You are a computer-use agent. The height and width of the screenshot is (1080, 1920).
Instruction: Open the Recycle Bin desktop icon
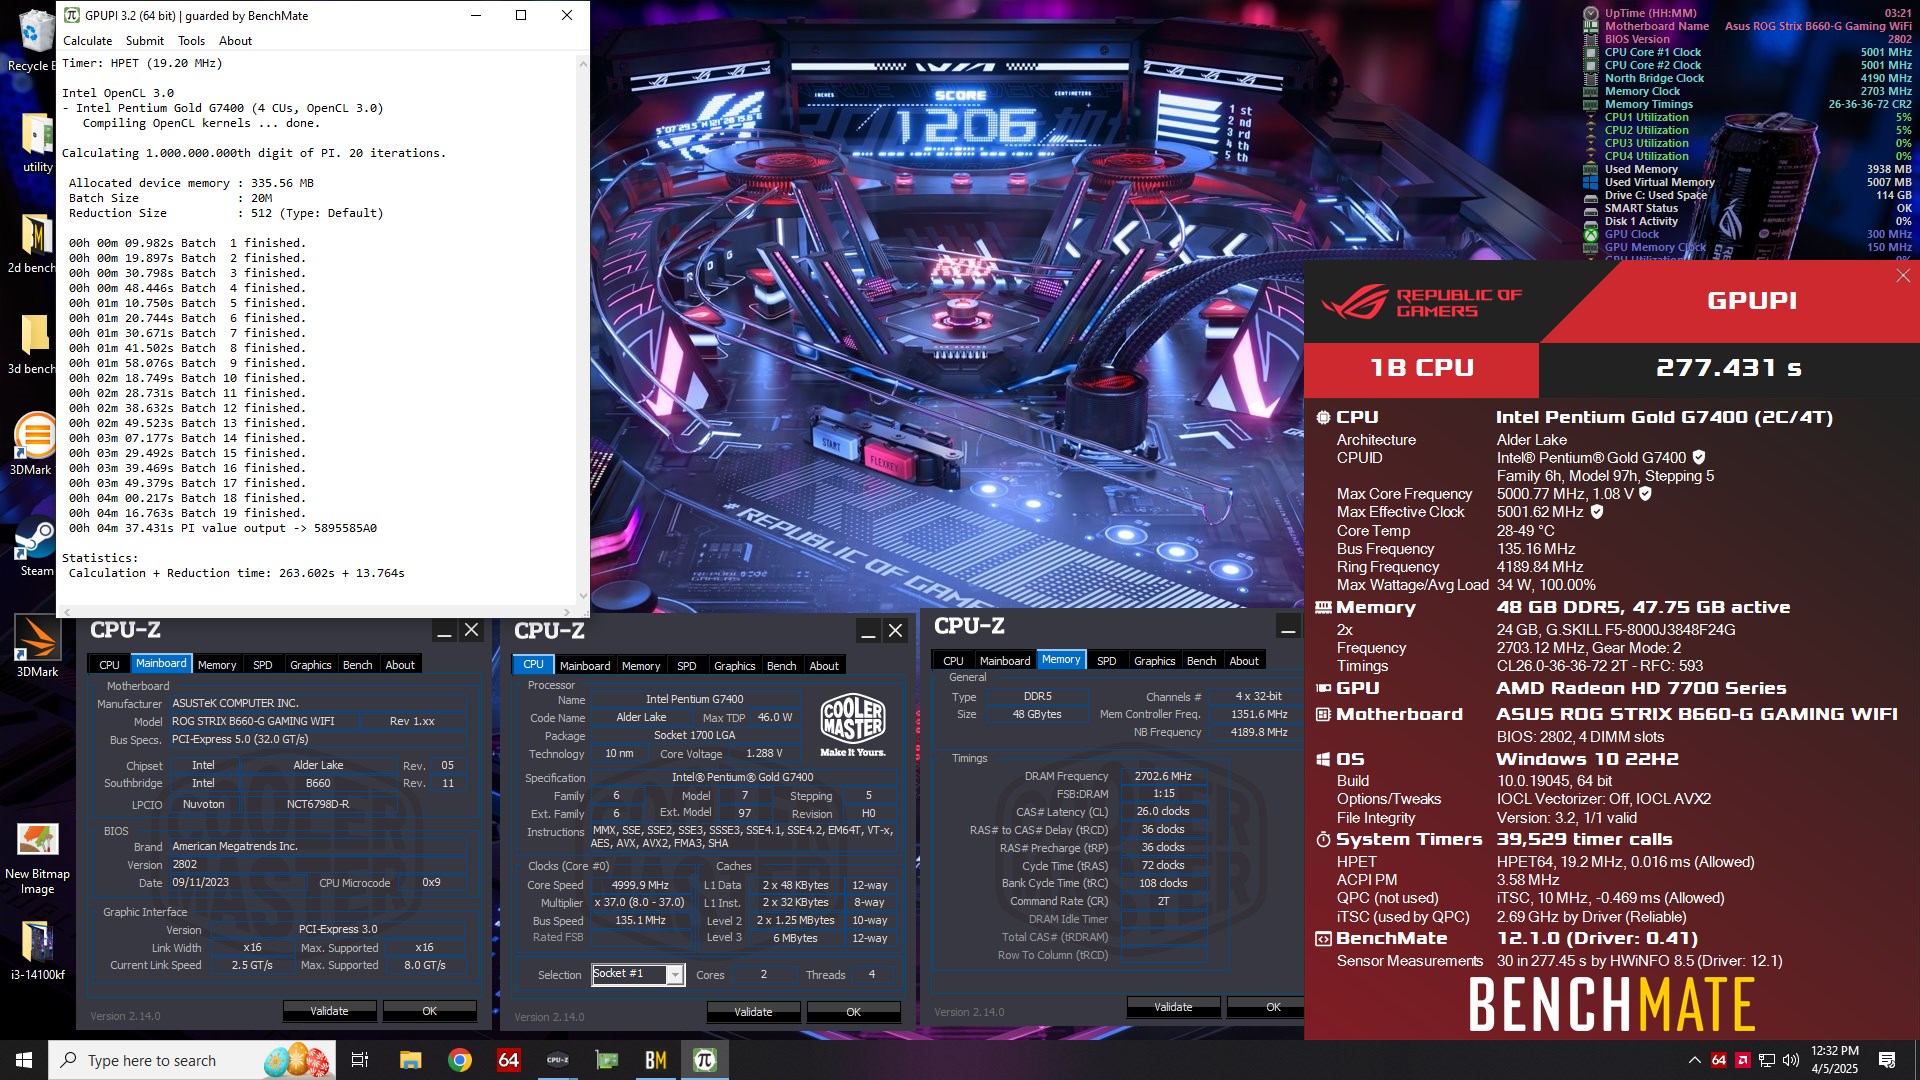coord(34,40)
